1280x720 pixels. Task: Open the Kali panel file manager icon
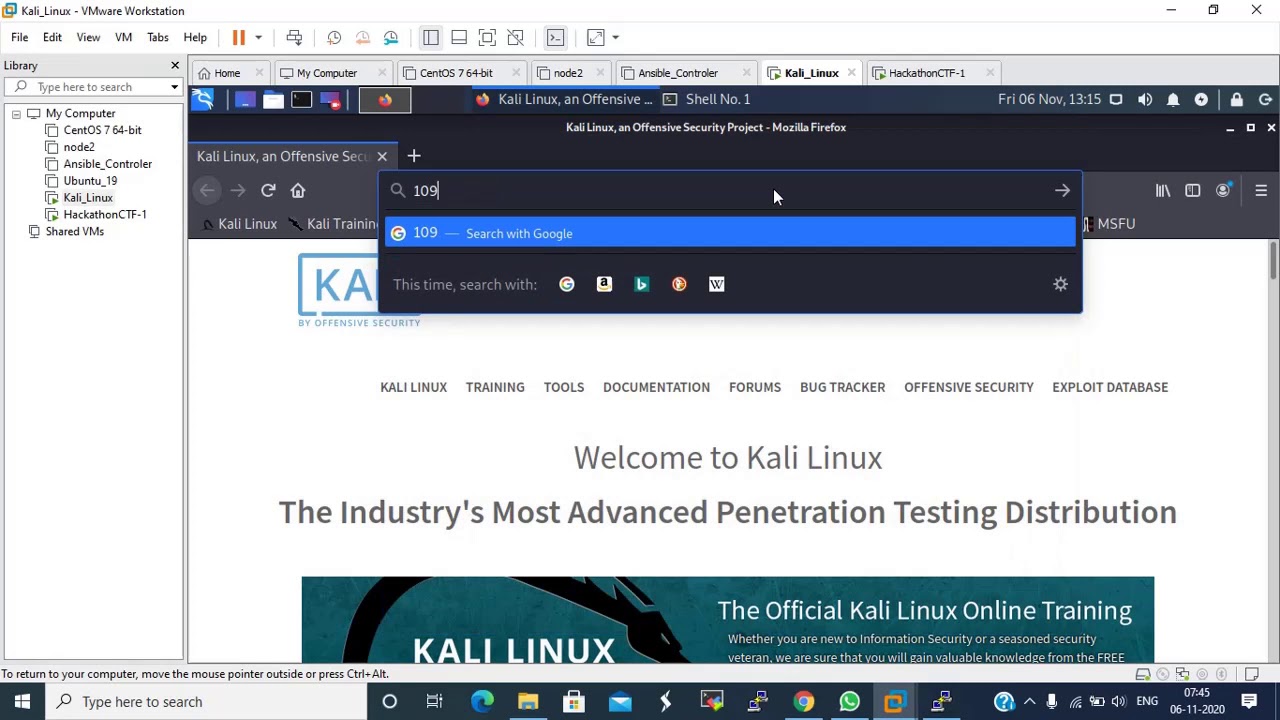[x=273, y=99]
